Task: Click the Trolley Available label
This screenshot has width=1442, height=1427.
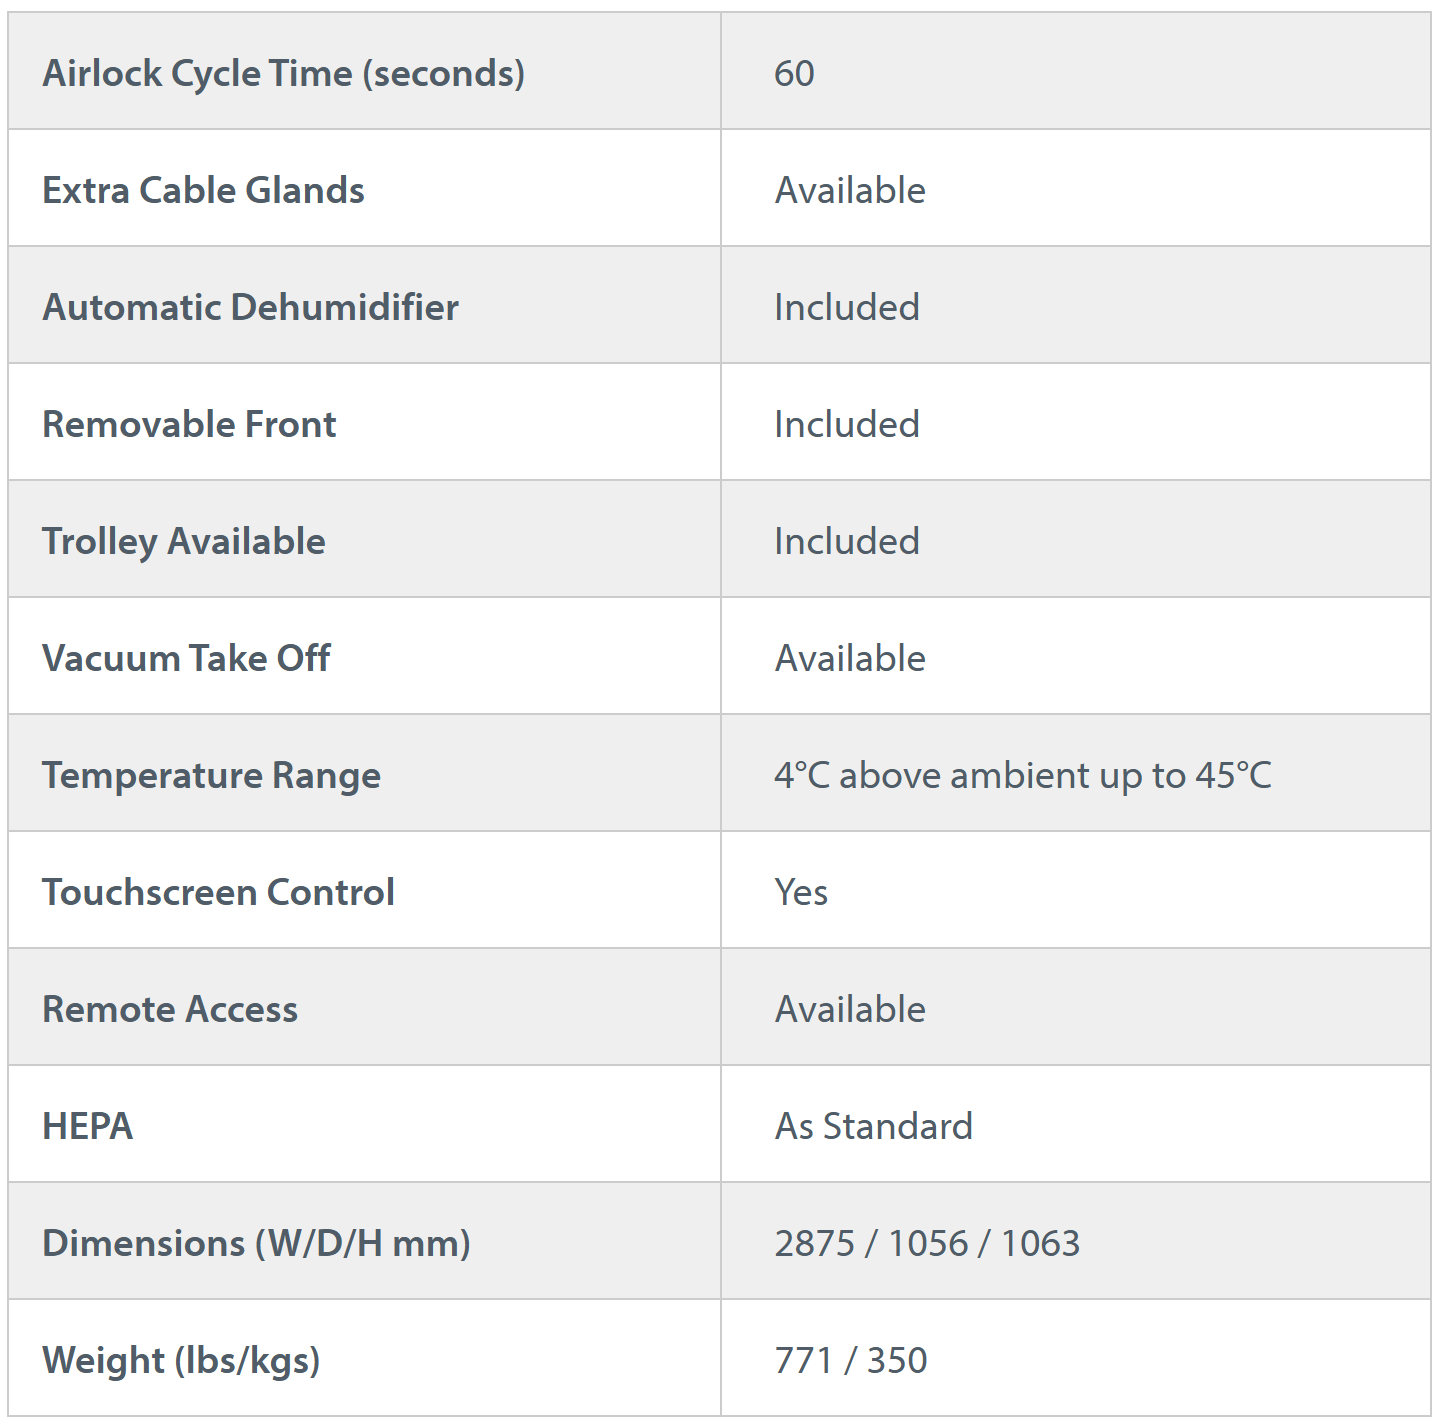Action: [x=184, y=541]
